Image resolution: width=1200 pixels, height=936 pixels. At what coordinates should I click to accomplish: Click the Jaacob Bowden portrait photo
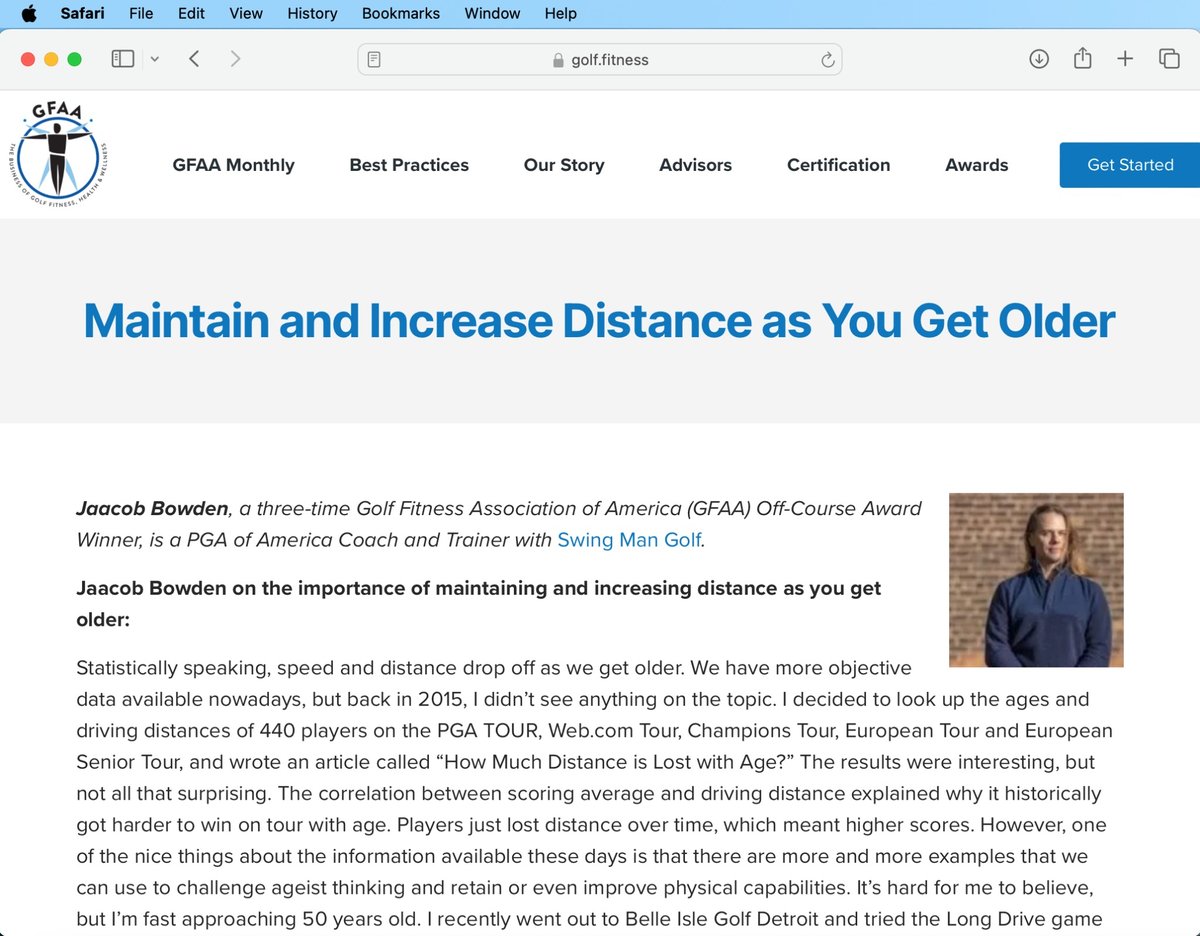[x=1035, y=580]
